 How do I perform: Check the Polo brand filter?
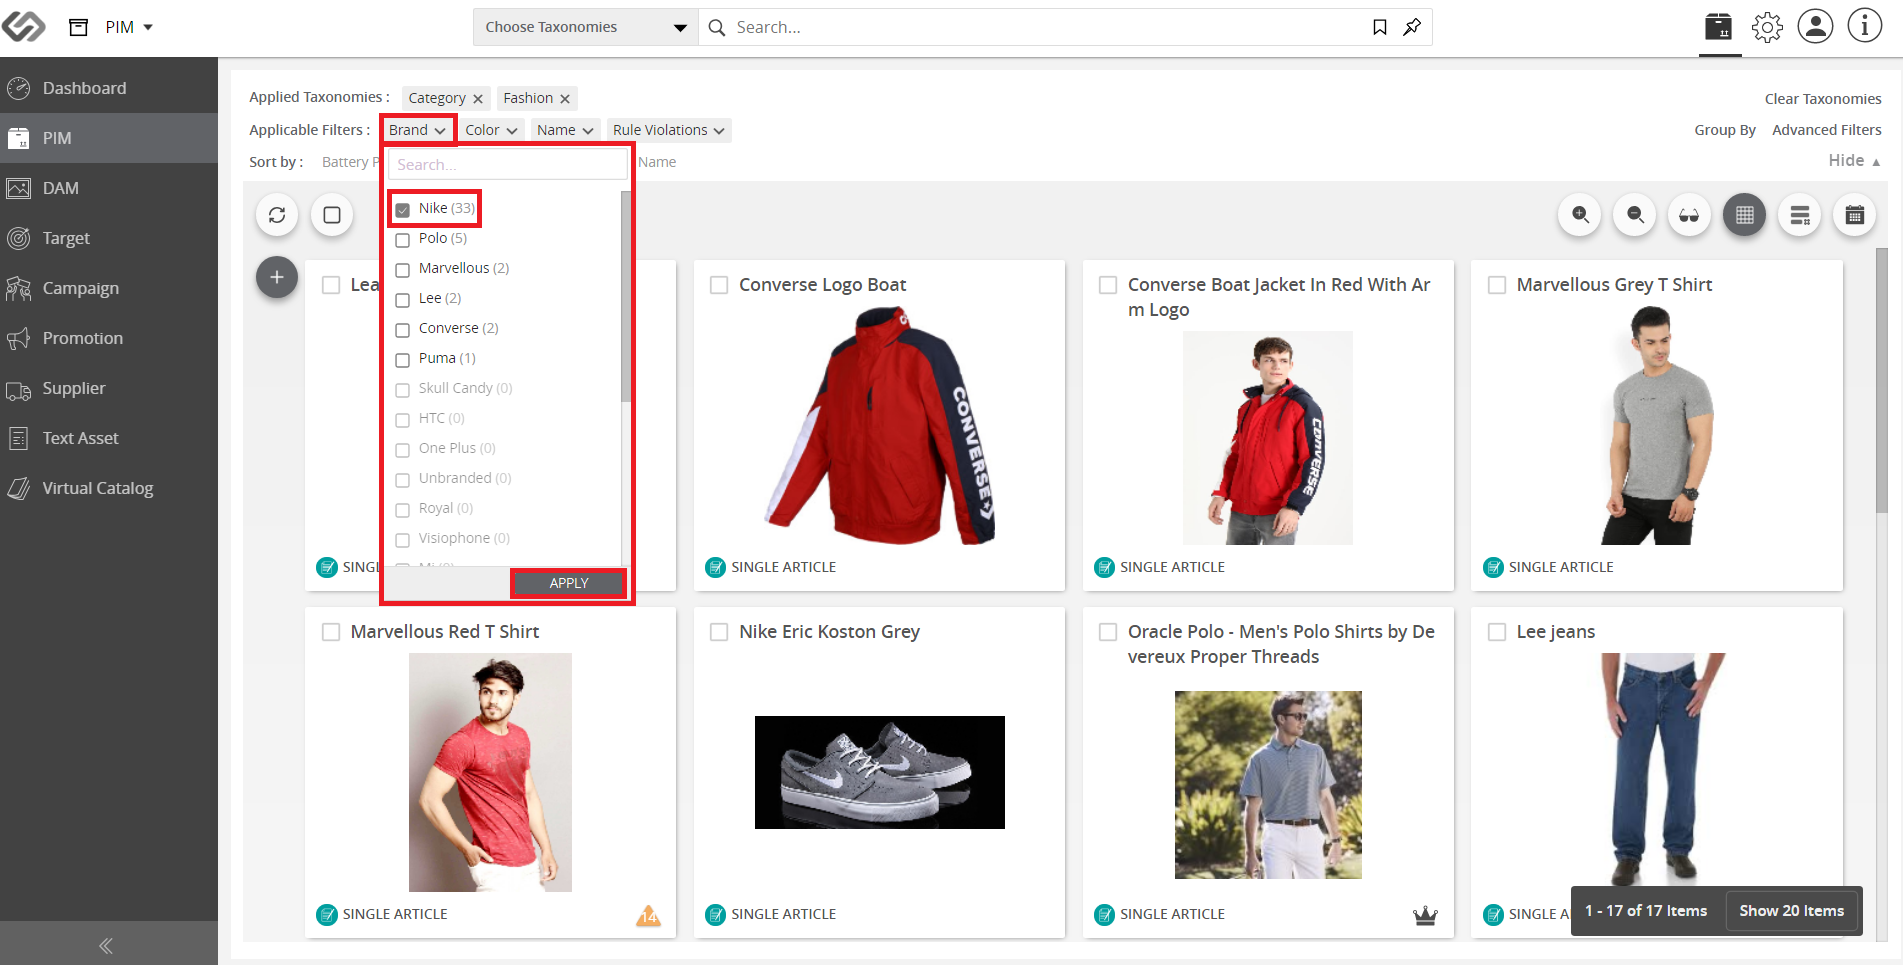(403, 240)
